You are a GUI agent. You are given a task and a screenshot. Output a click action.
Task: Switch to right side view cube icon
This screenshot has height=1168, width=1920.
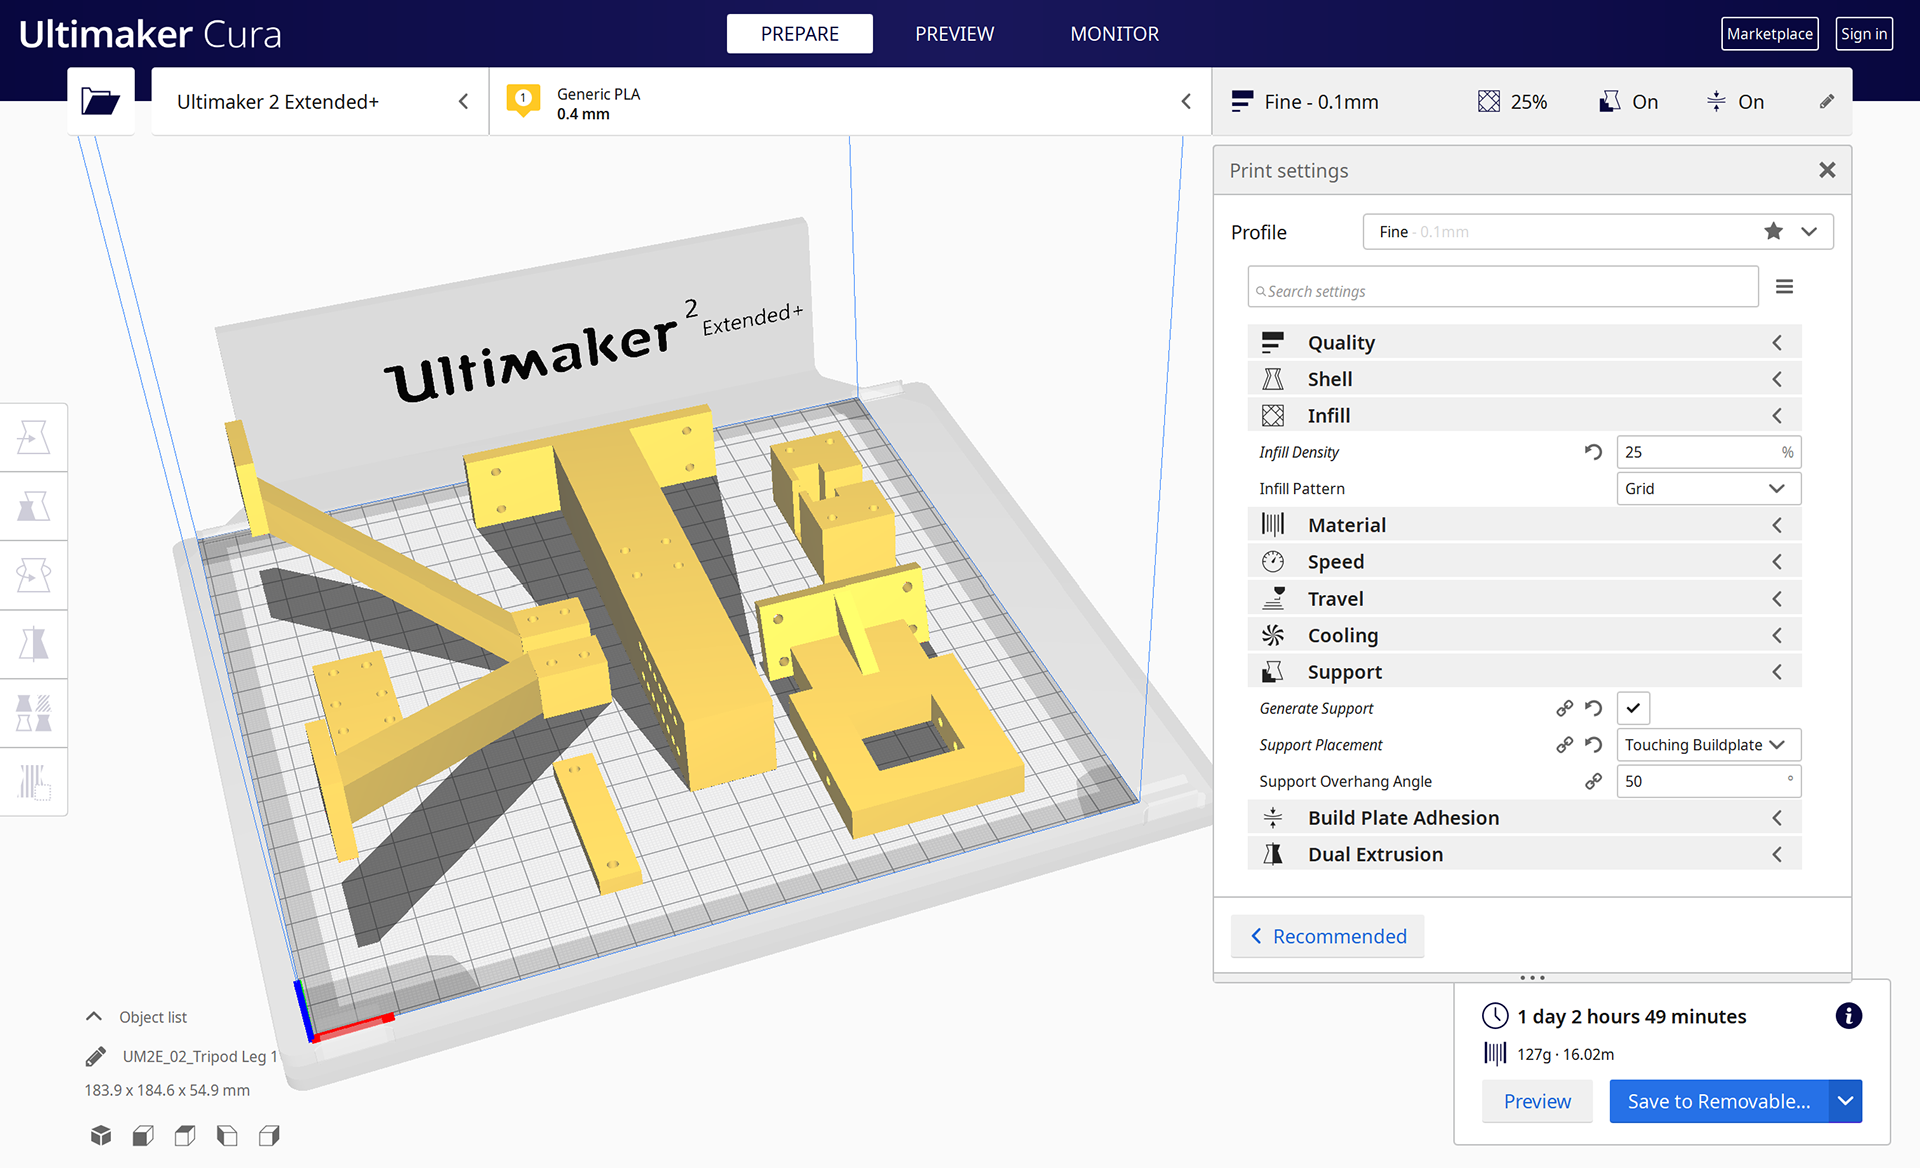(x=269, y=1135)
